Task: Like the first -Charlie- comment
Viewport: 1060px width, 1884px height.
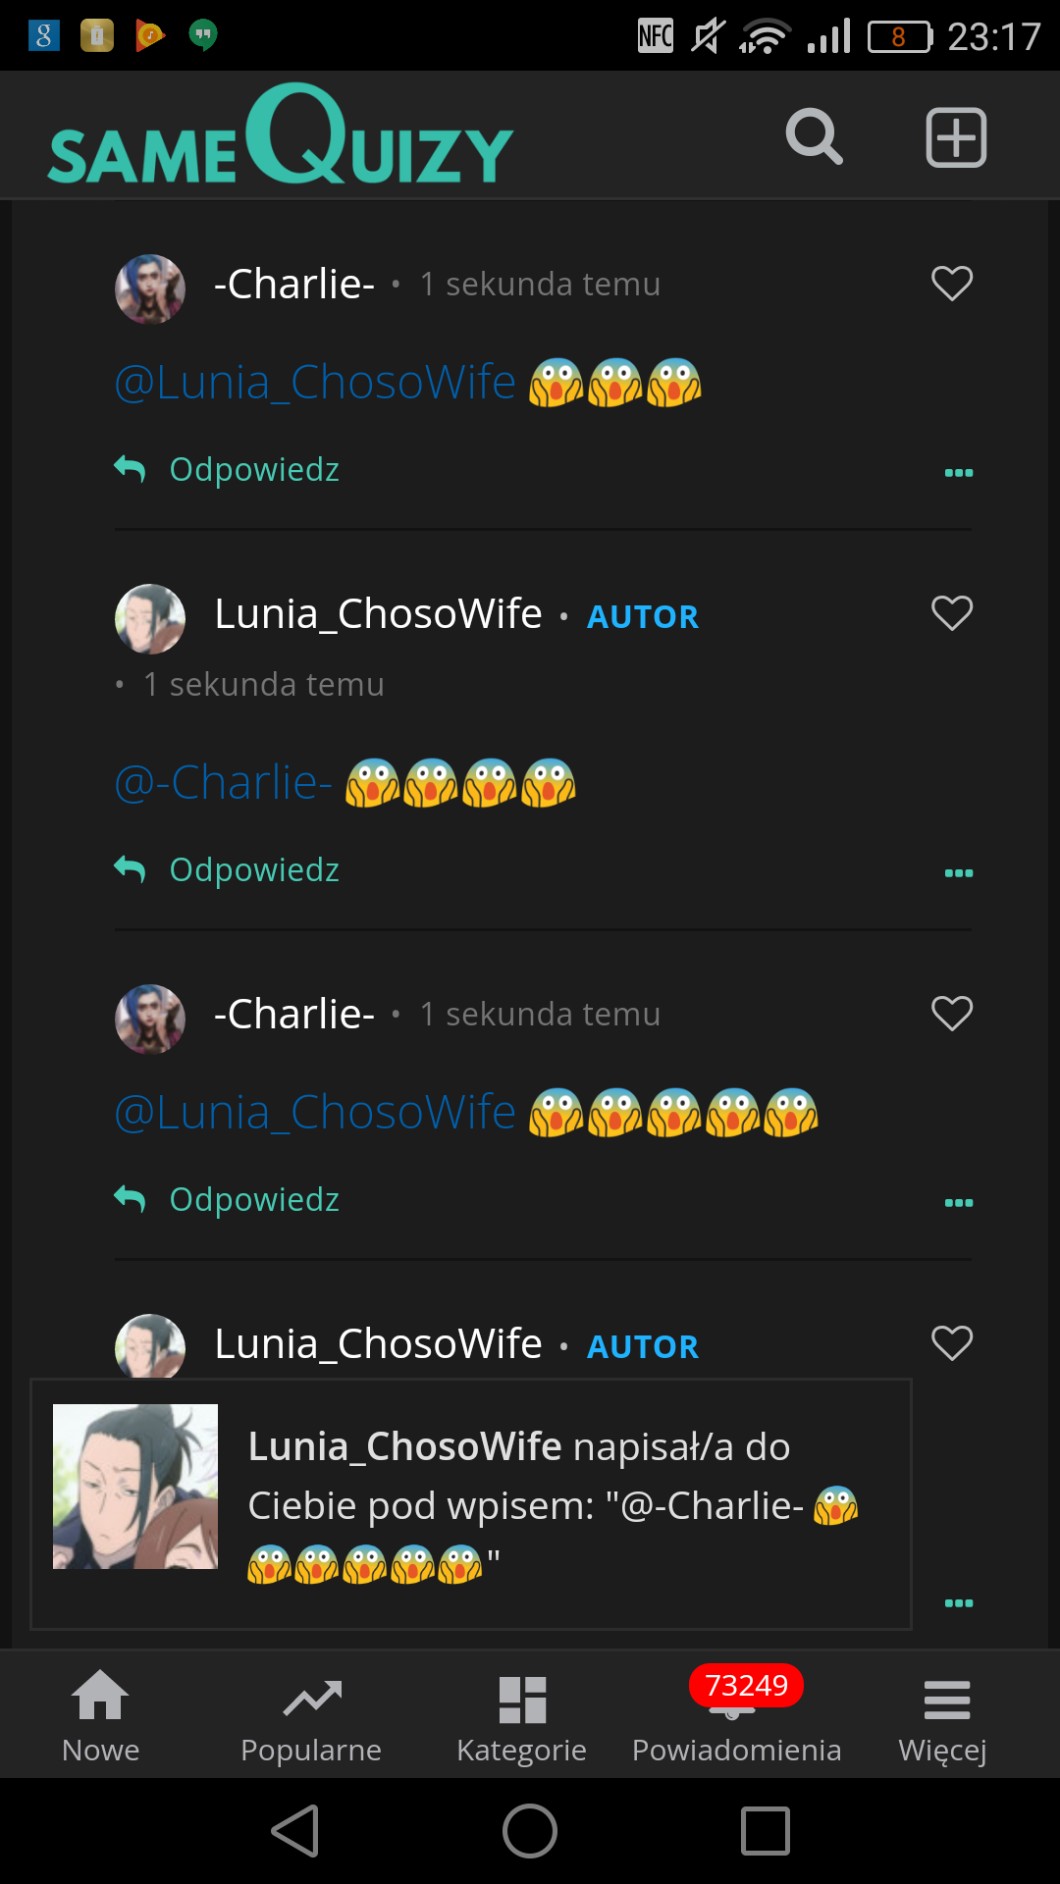Action: tap(951, 284)
